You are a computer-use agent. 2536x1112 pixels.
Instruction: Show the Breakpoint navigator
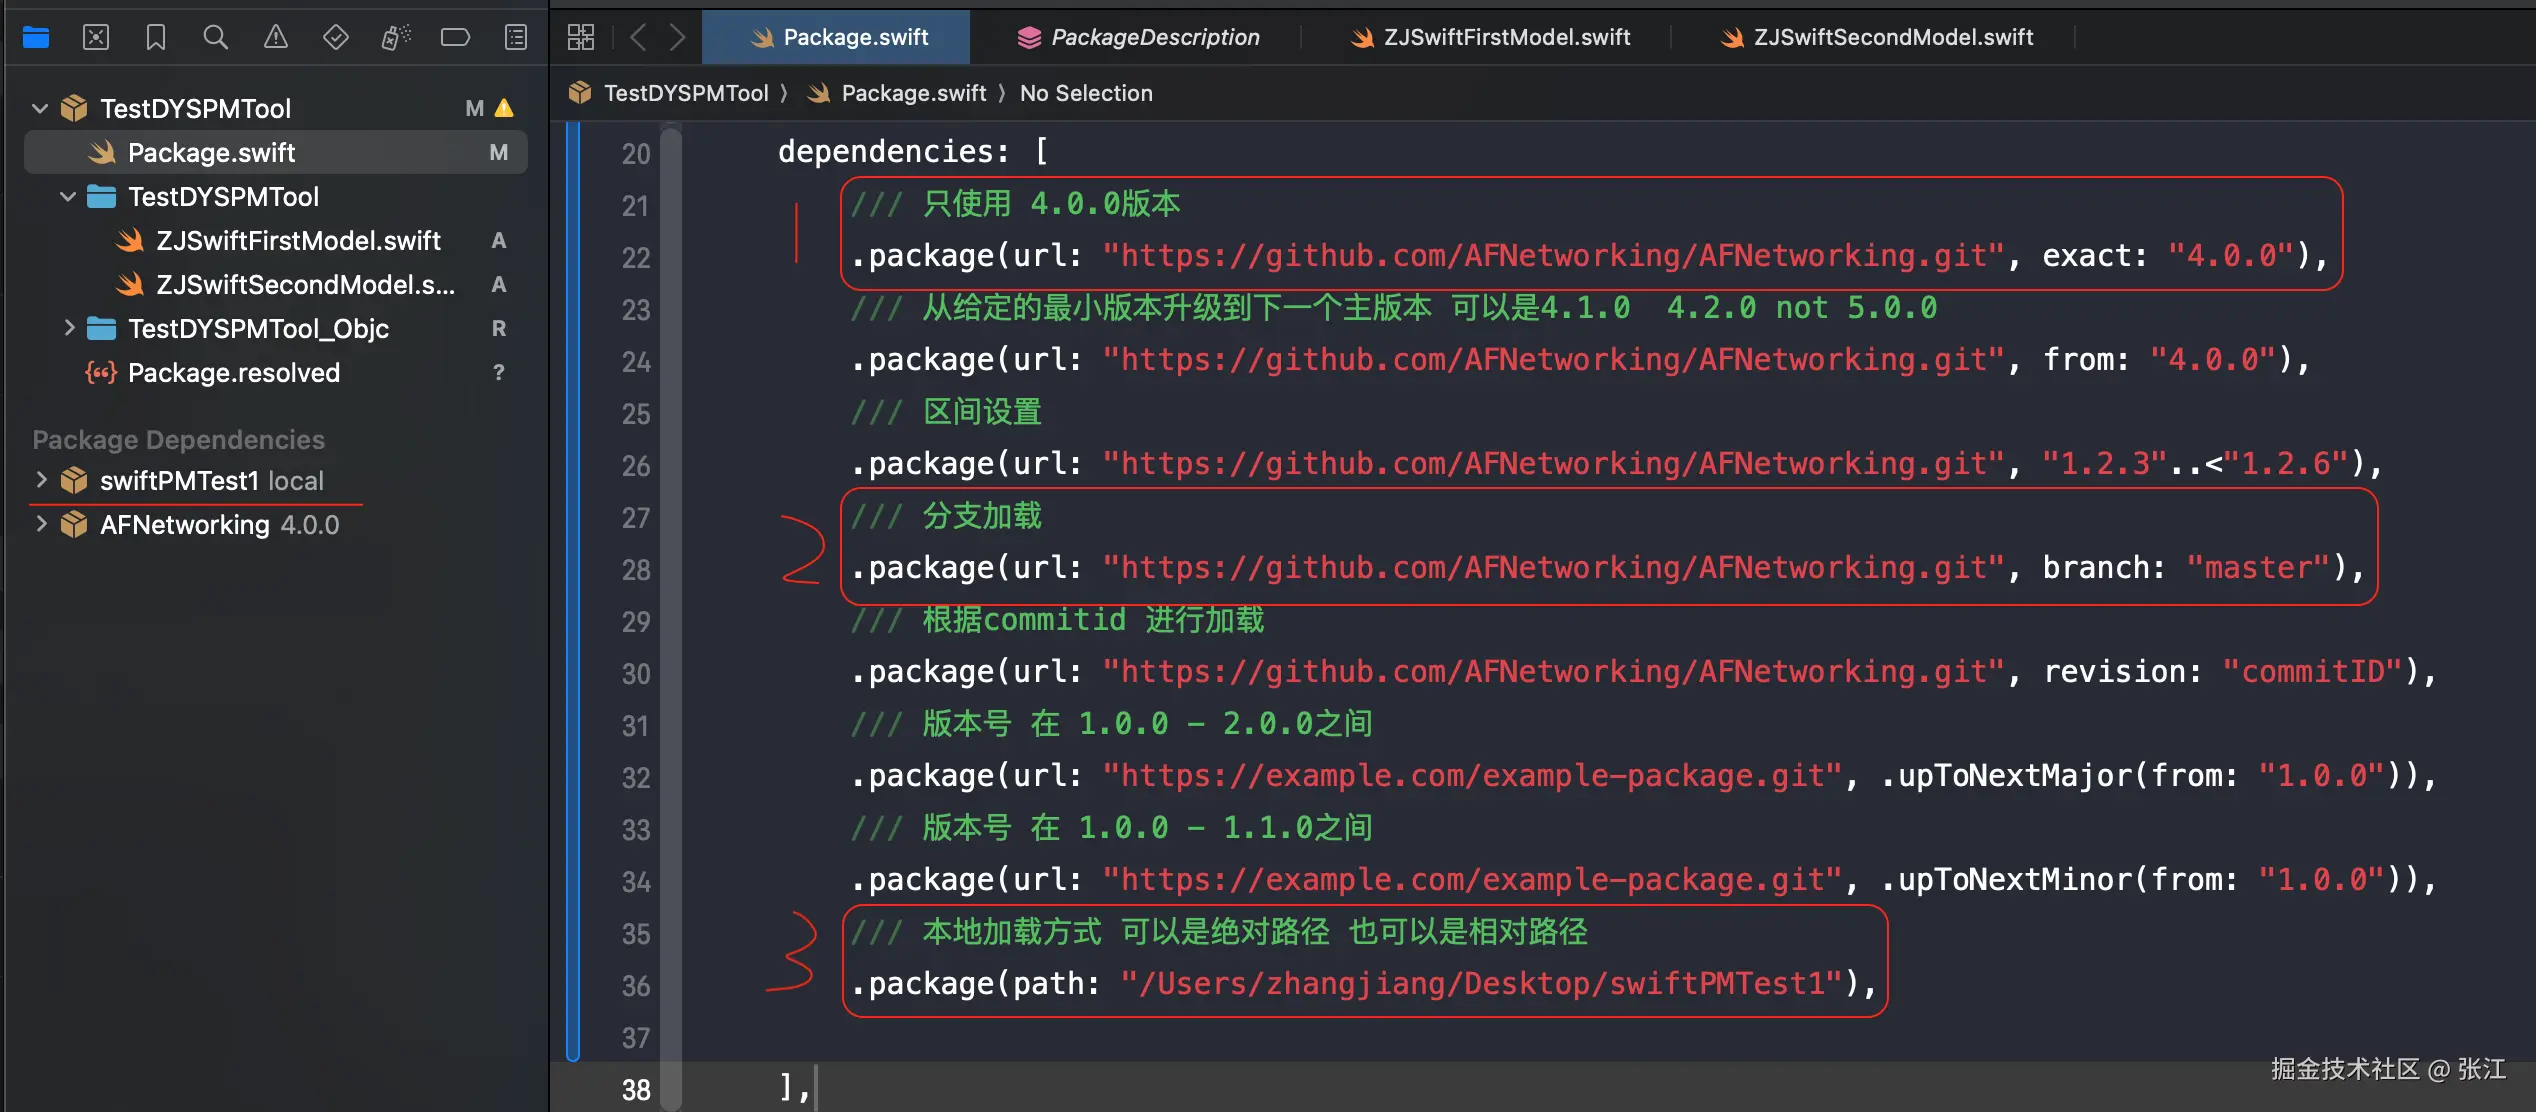[455, 37]
